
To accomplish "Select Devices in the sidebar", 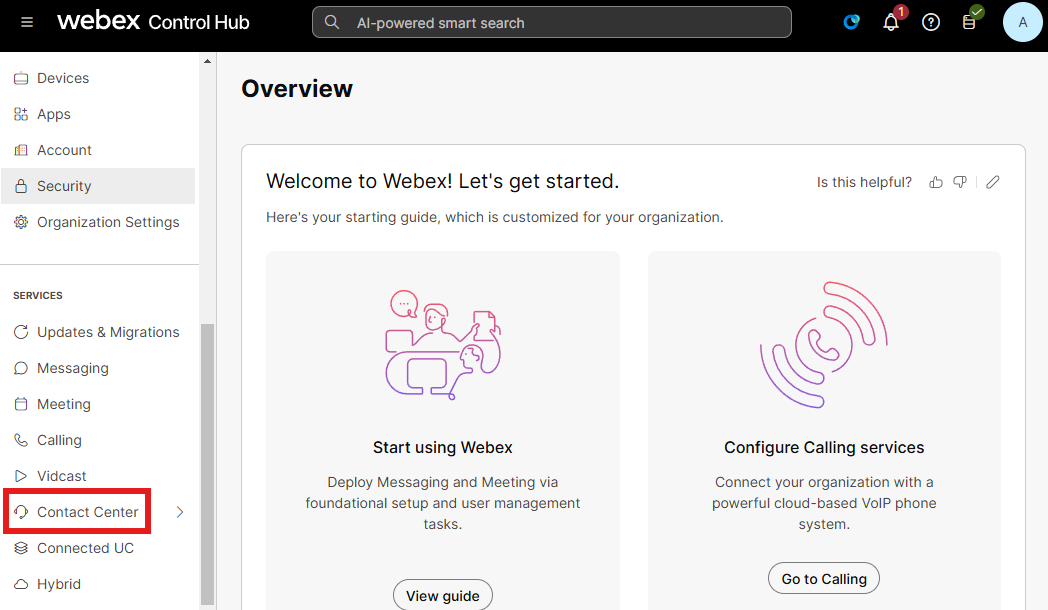I will tap(63, 78).
